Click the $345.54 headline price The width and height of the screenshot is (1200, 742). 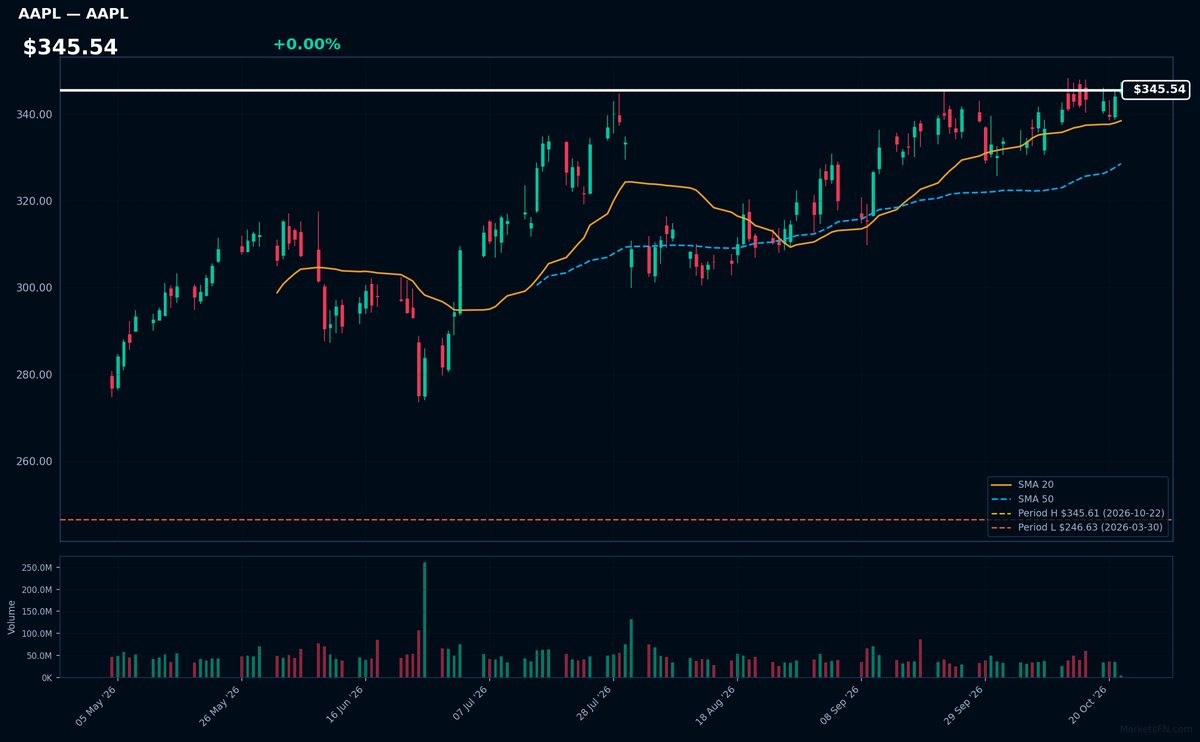coord(70,47)
